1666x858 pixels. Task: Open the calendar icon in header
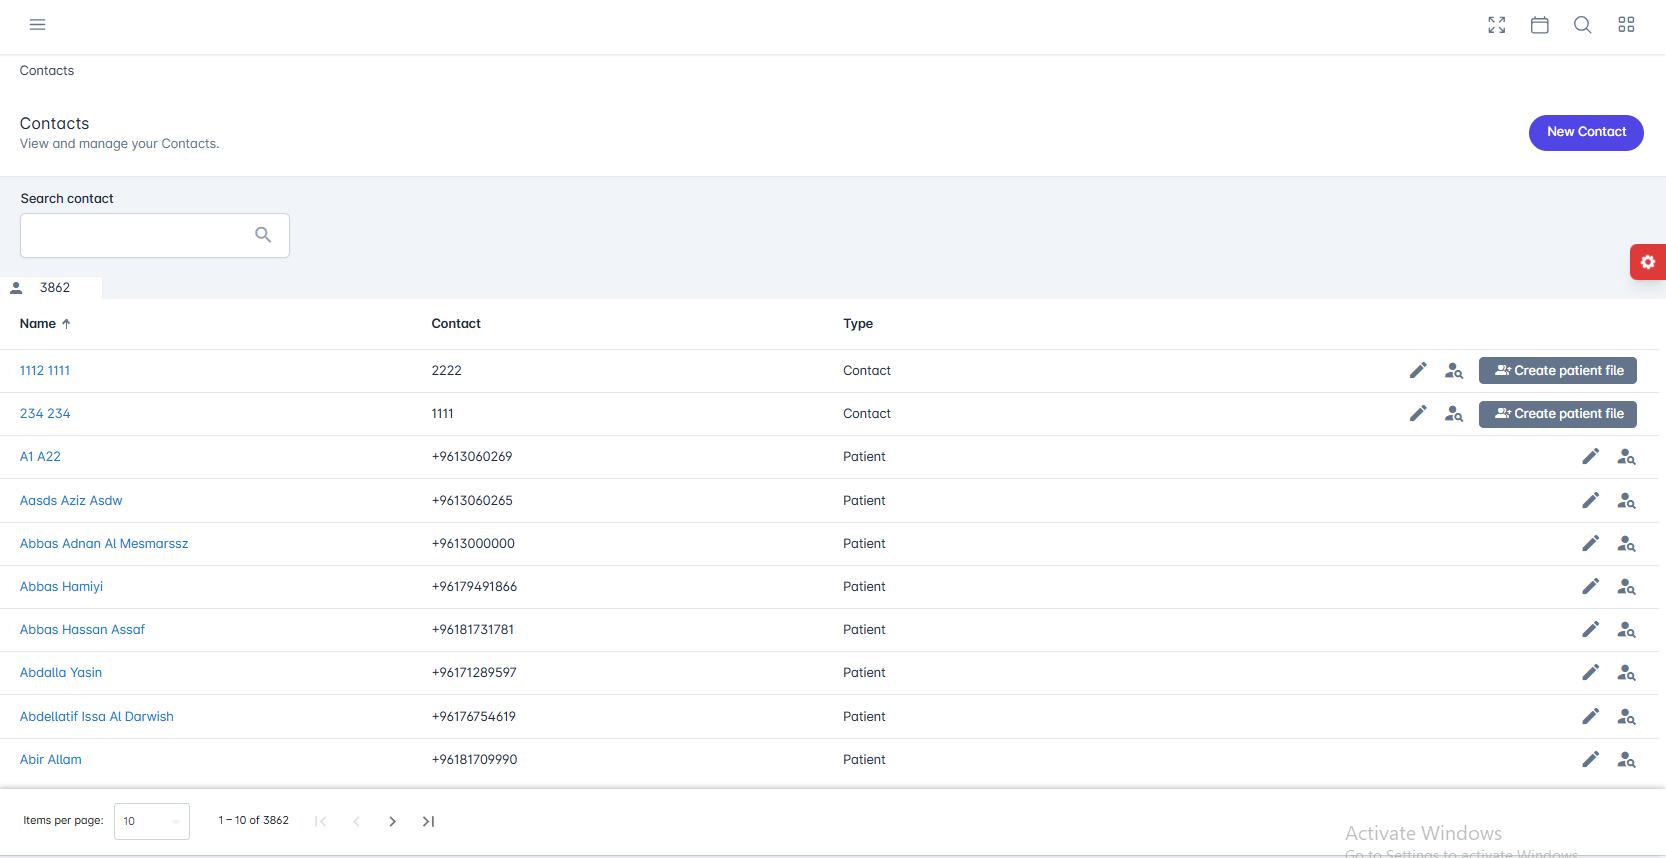1539,25
